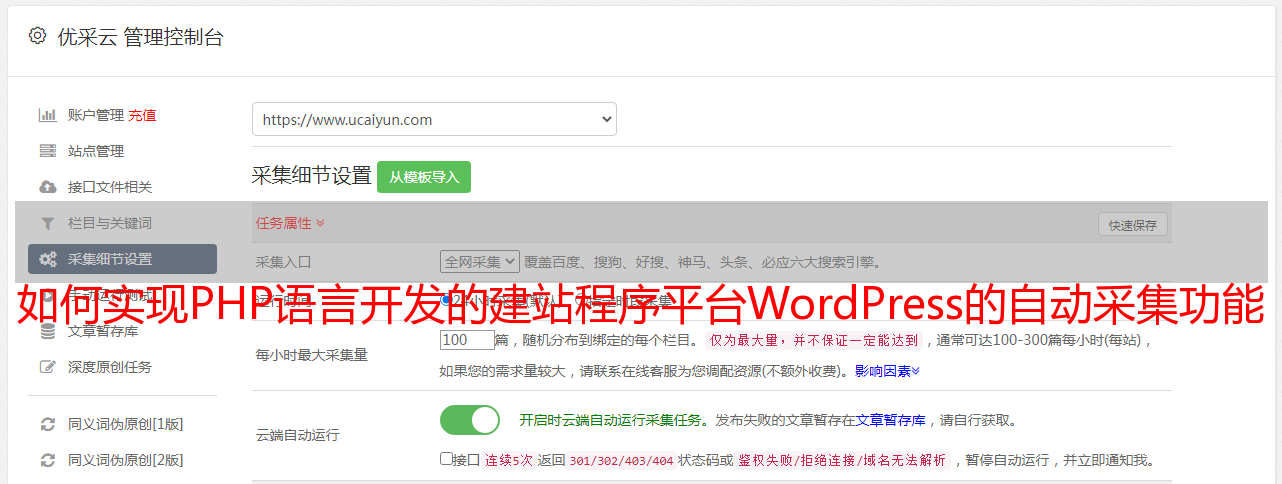Open the 全网采集 entry dropdown

[x=480, y=262]
